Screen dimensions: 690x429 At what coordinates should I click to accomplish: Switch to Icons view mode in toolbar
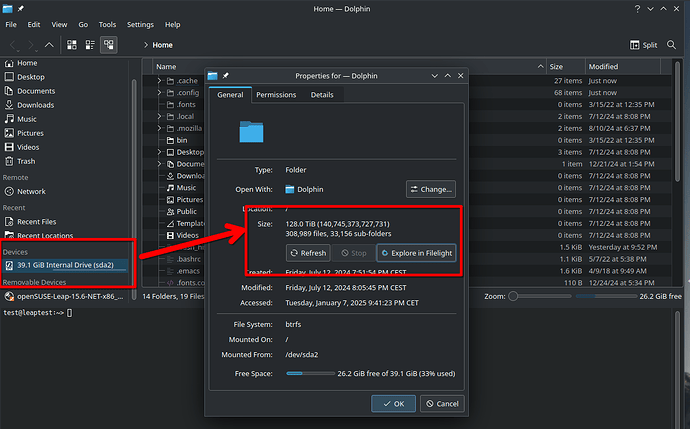(x=72, y=44)
